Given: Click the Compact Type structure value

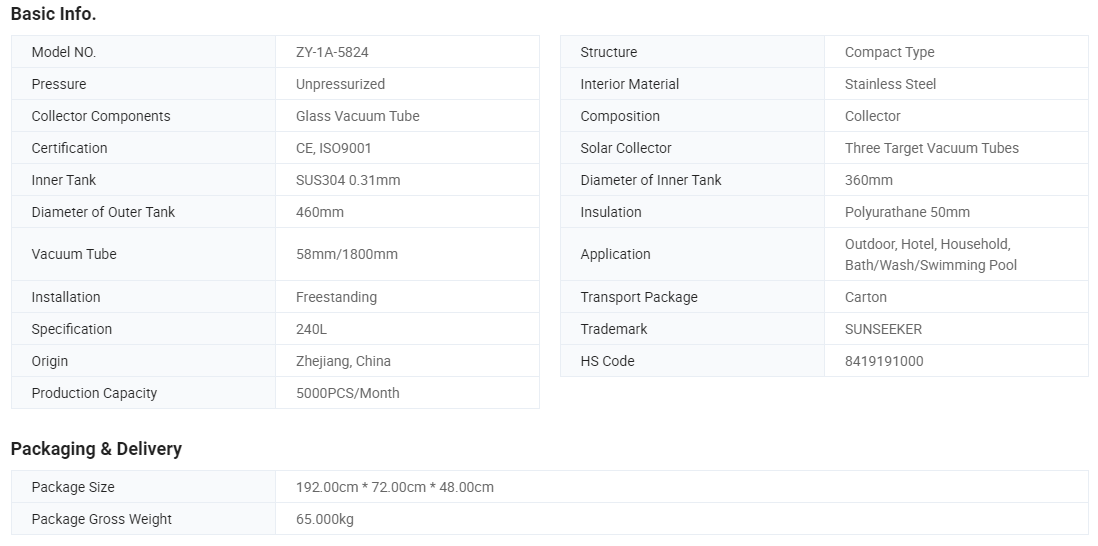Looking at the screenshot, I should 889,52.
